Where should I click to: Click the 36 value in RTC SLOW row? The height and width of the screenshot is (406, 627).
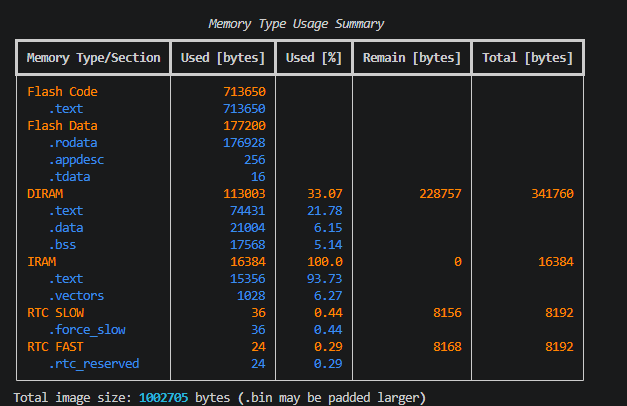click(258, 313)
